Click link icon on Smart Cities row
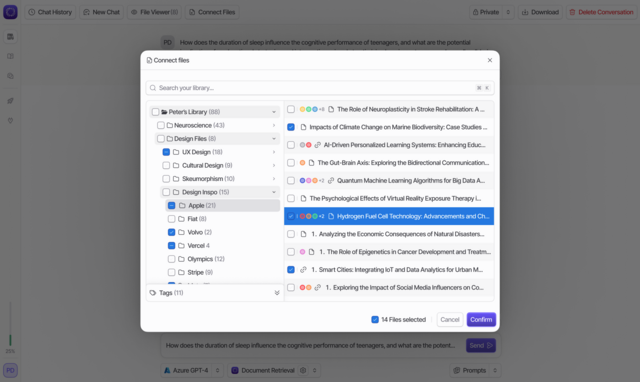This screenshot has width=640, height=382. (303, 270)
